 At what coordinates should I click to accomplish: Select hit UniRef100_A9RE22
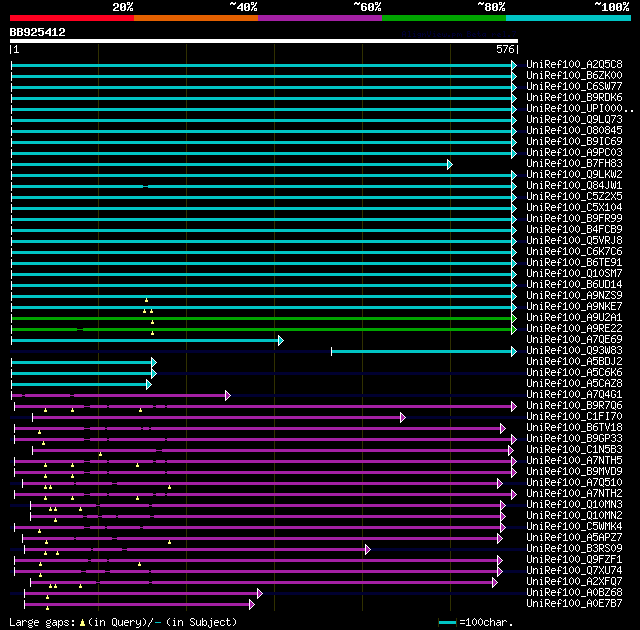(574, 329)
